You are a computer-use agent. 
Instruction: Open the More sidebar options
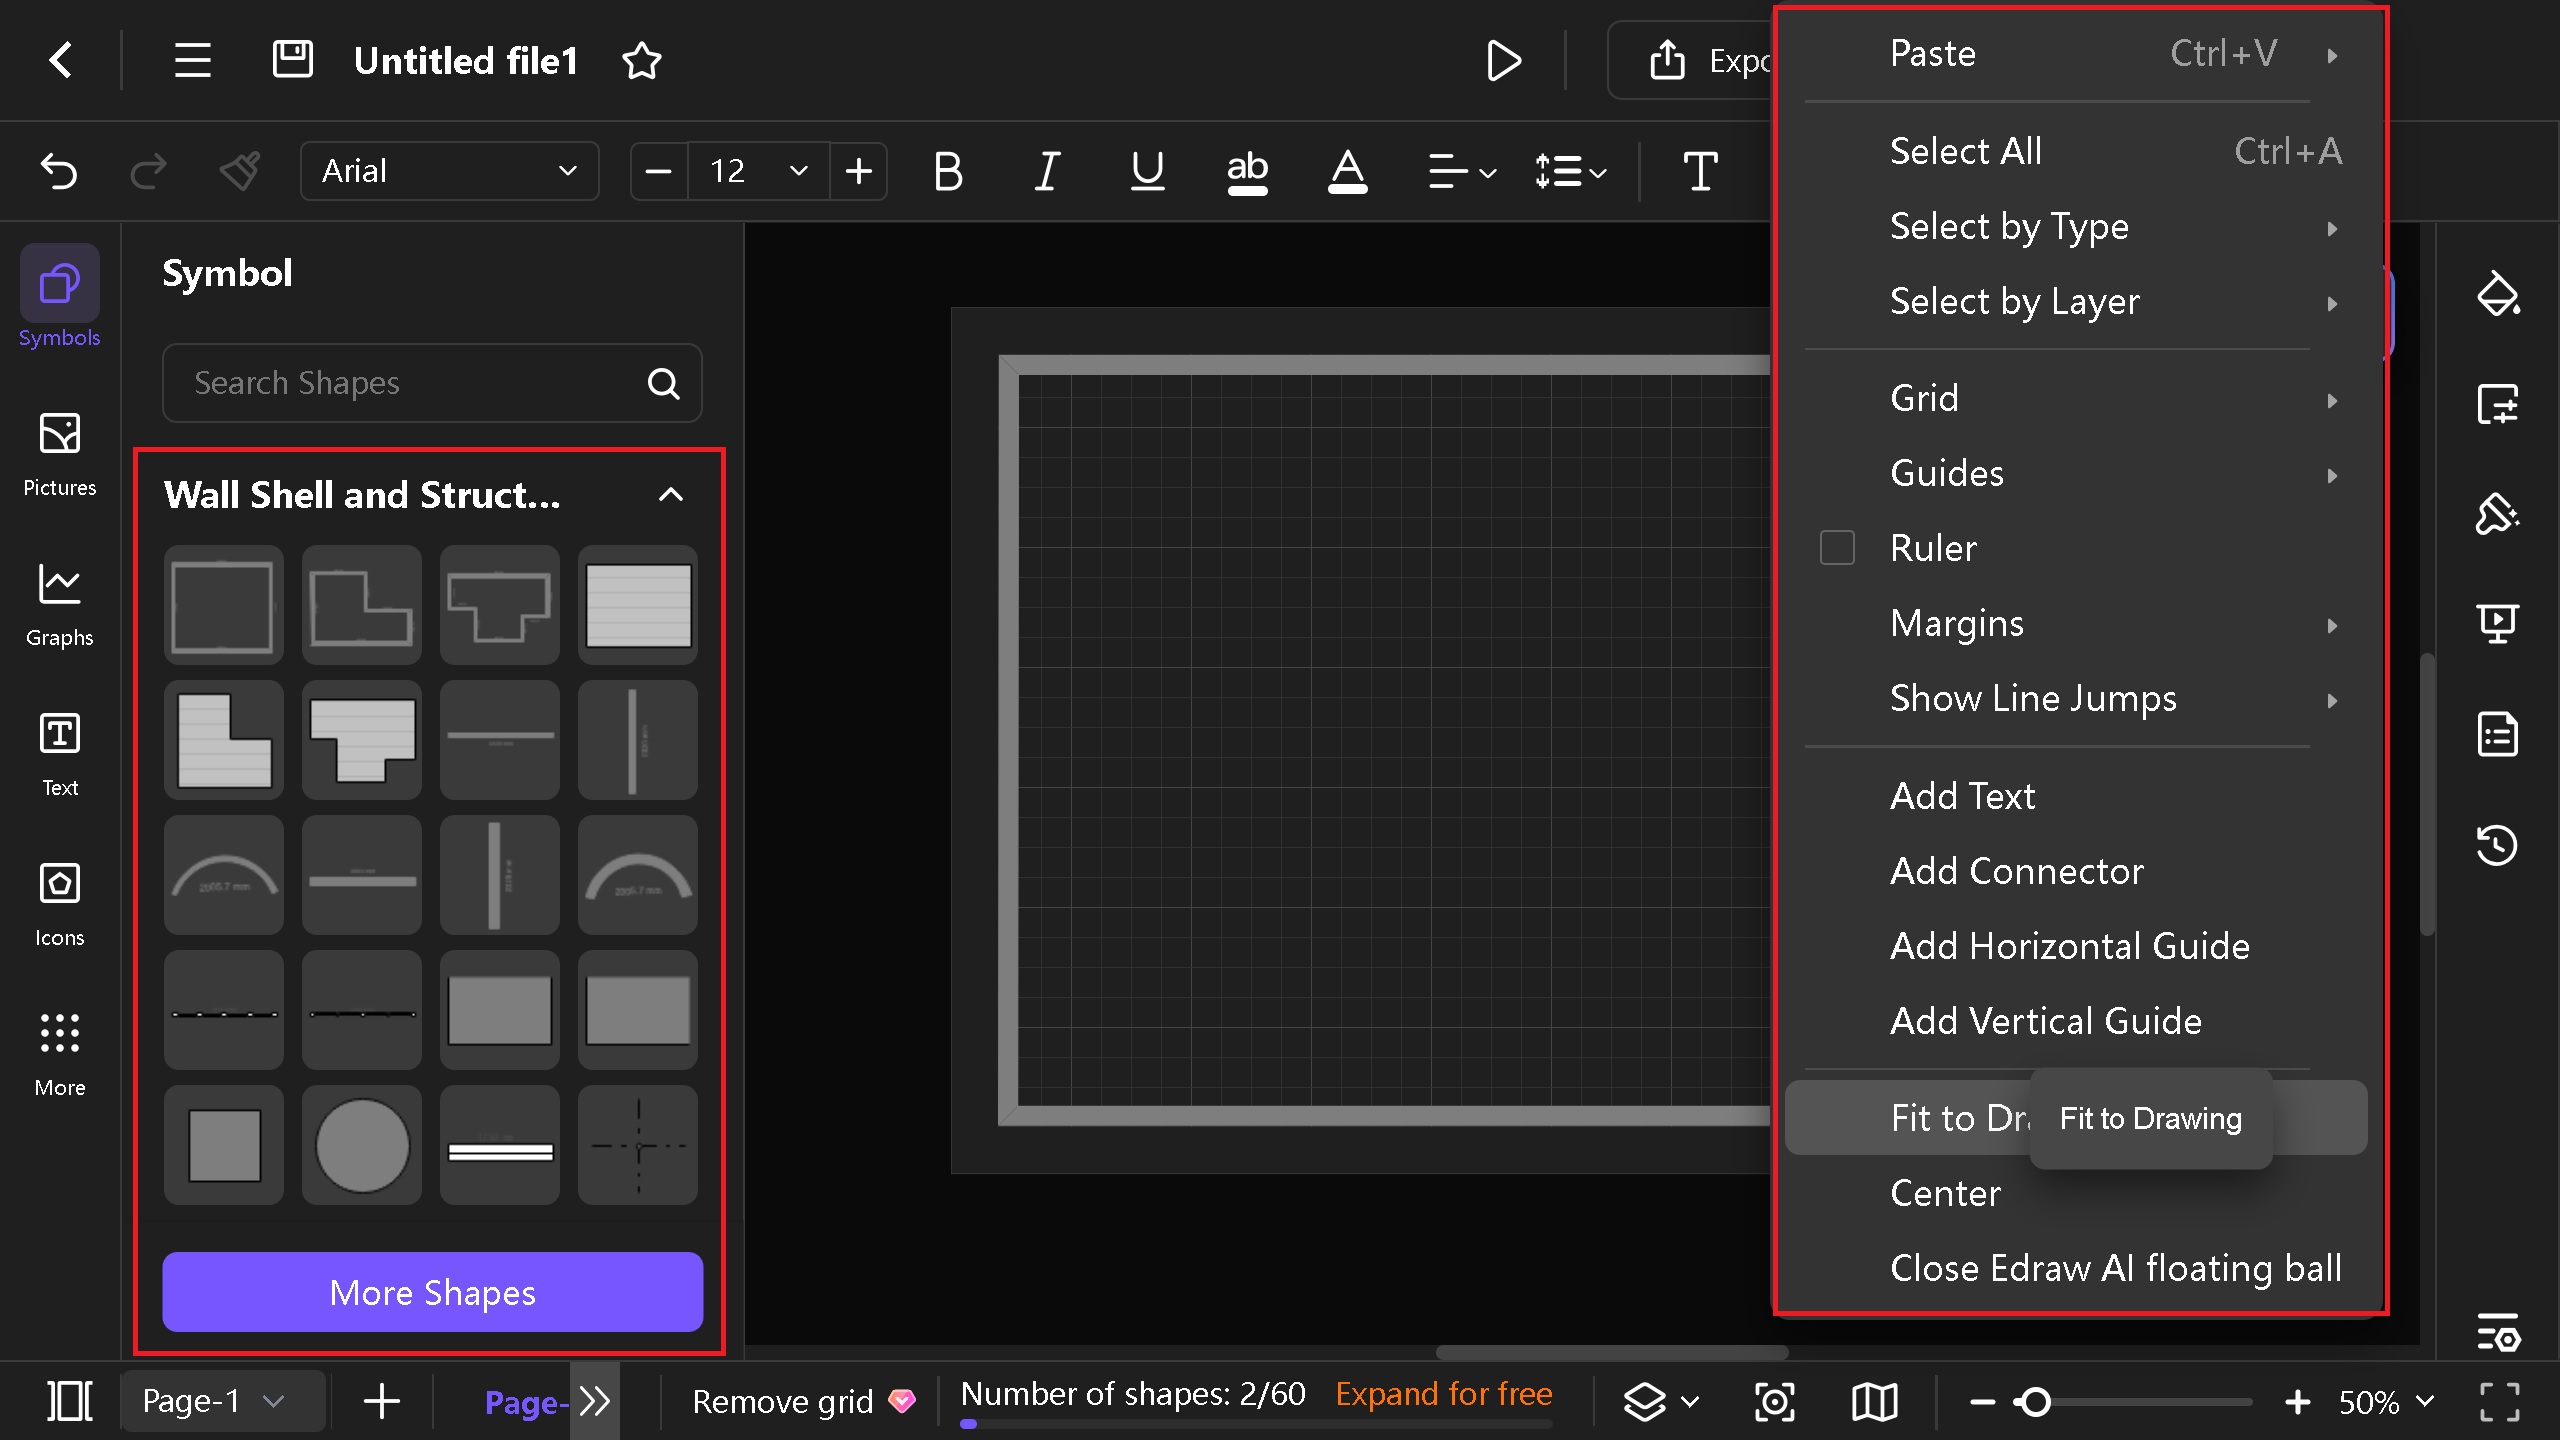59,1053
